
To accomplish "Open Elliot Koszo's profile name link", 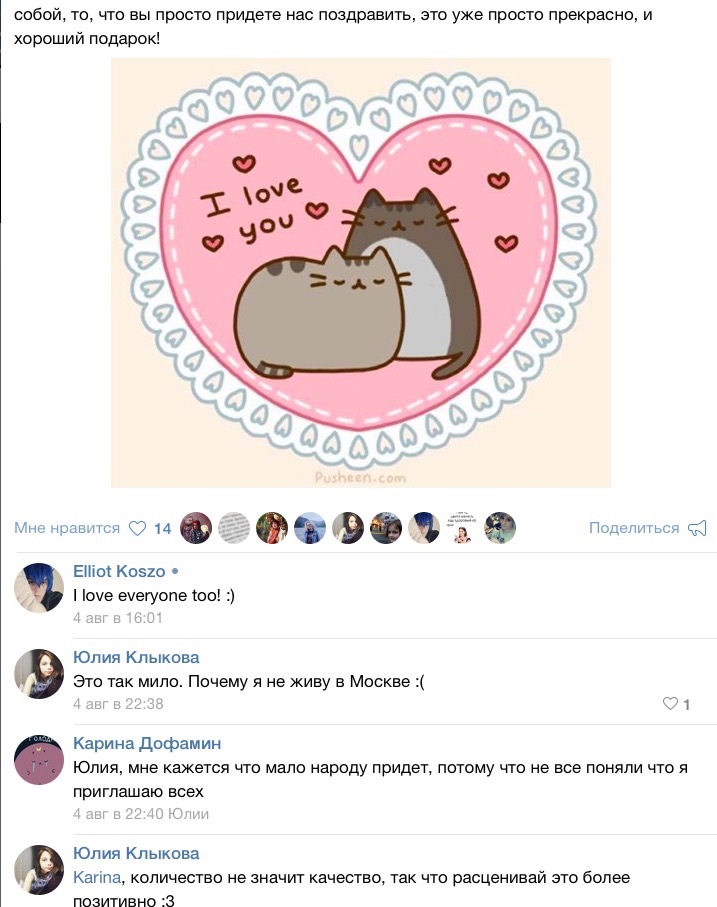I will (119, 572).
